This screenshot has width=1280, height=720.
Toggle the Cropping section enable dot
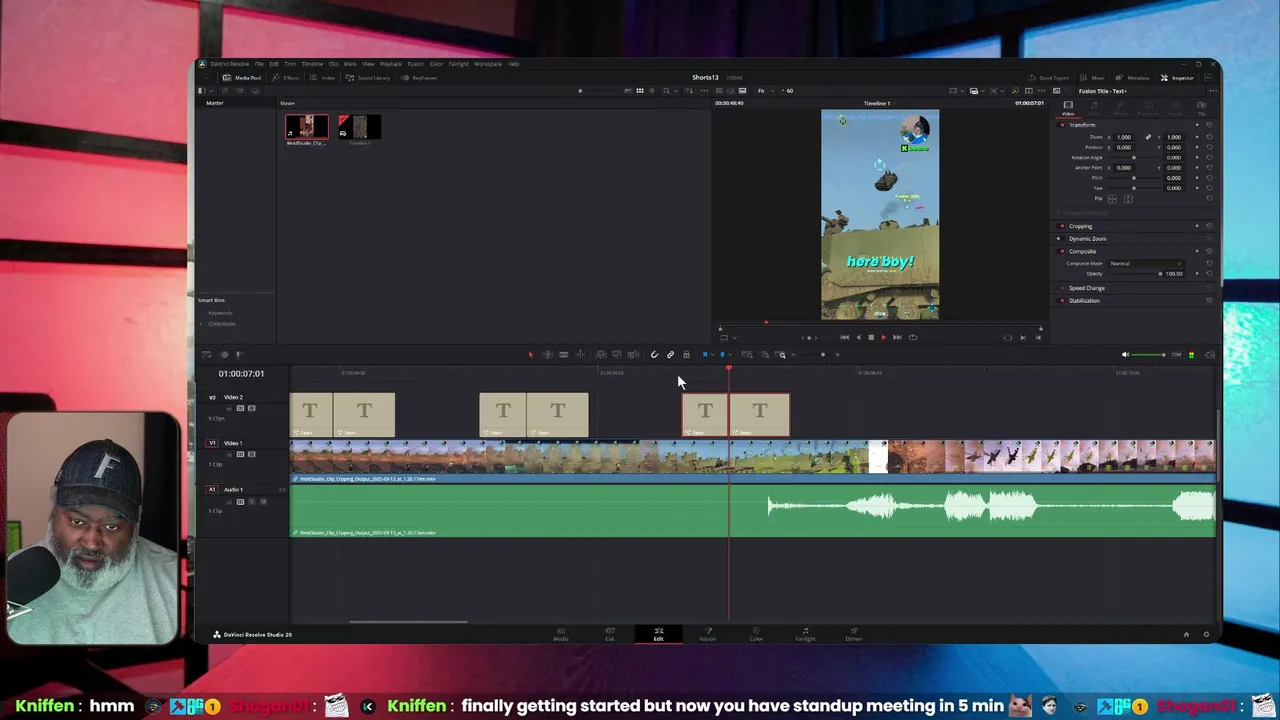[x=1062, y=226]
